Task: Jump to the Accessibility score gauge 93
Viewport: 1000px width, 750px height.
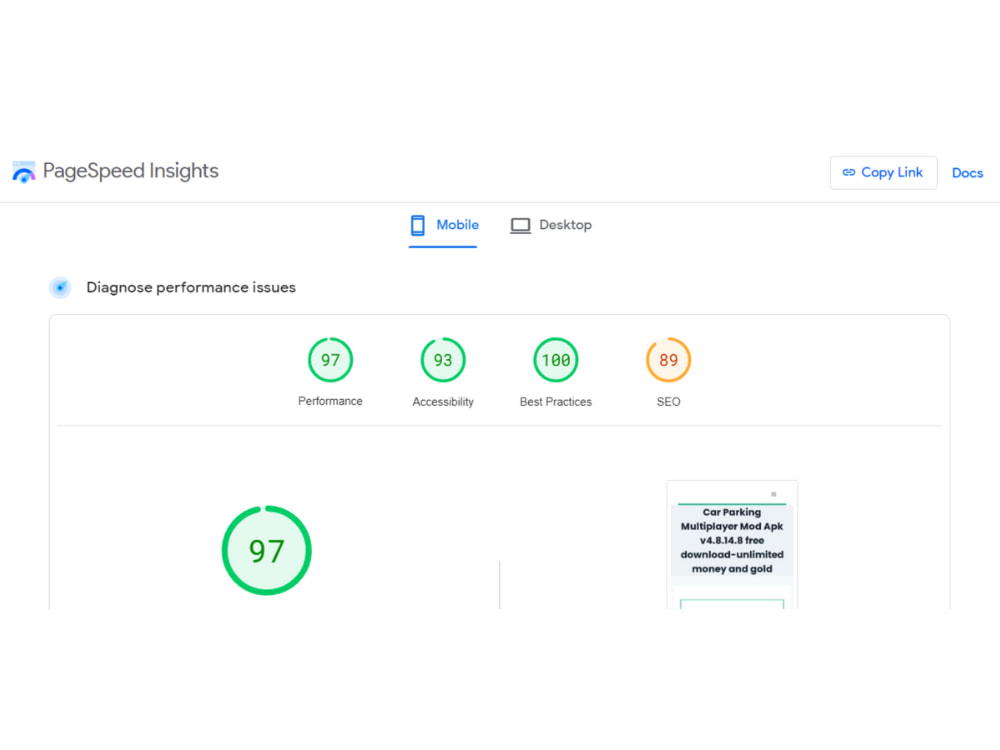Action: (x=443, y=360)
